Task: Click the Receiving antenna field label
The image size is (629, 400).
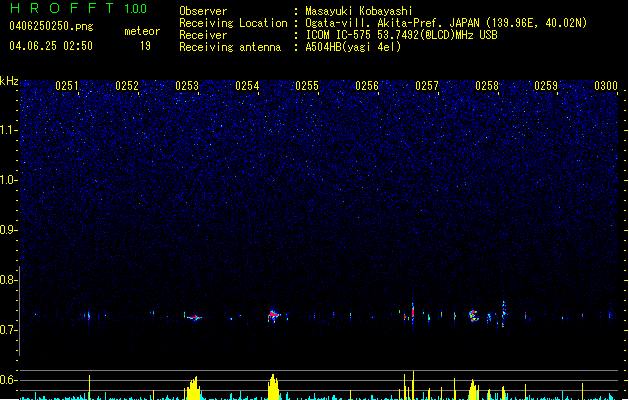Action: click(230, 47)
